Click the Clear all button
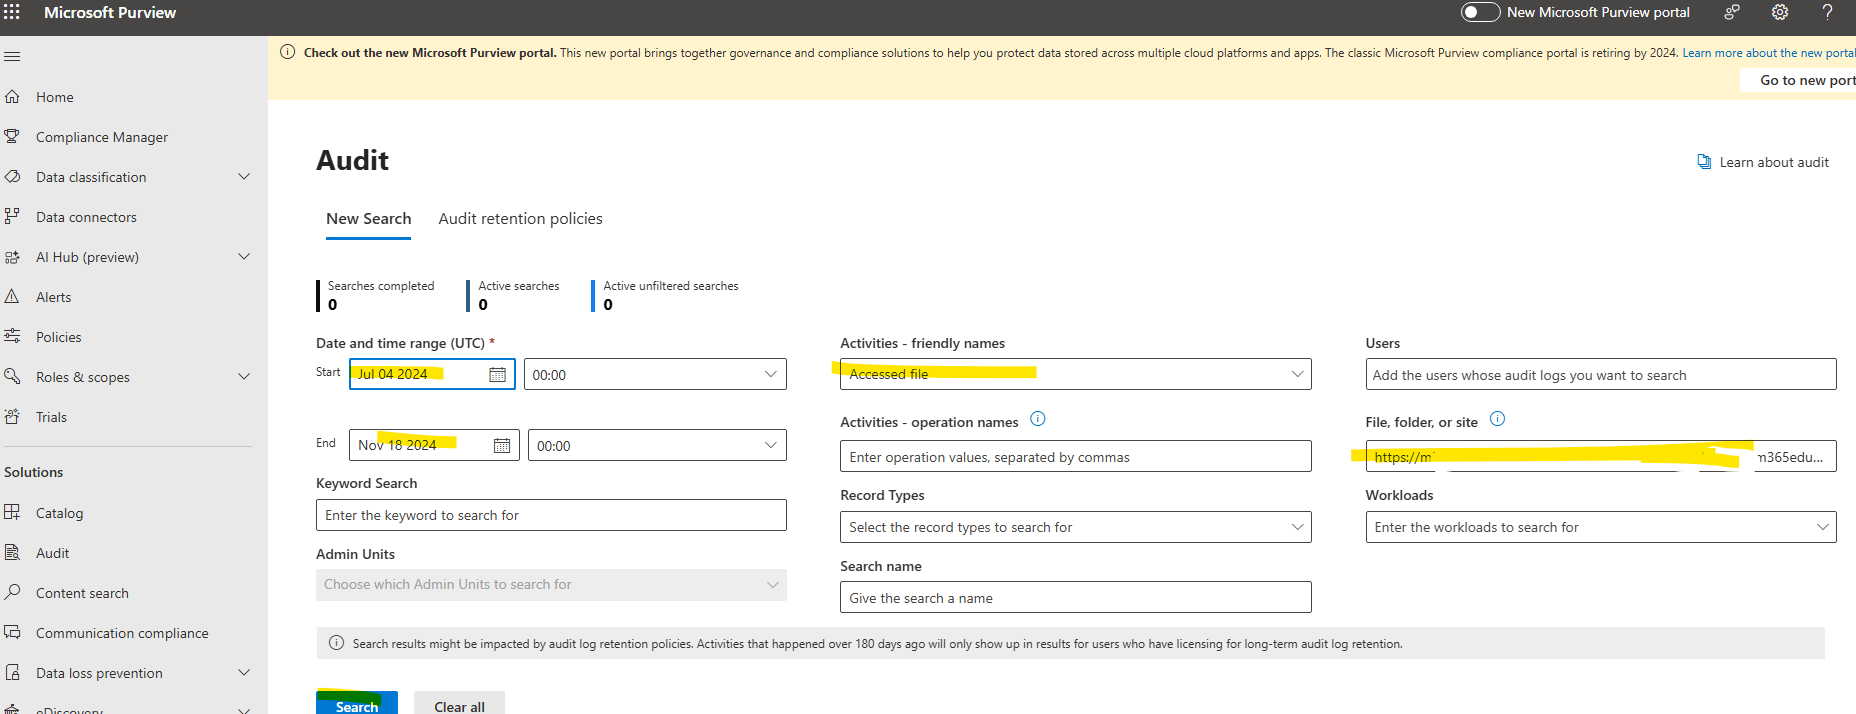 (459, 703)
